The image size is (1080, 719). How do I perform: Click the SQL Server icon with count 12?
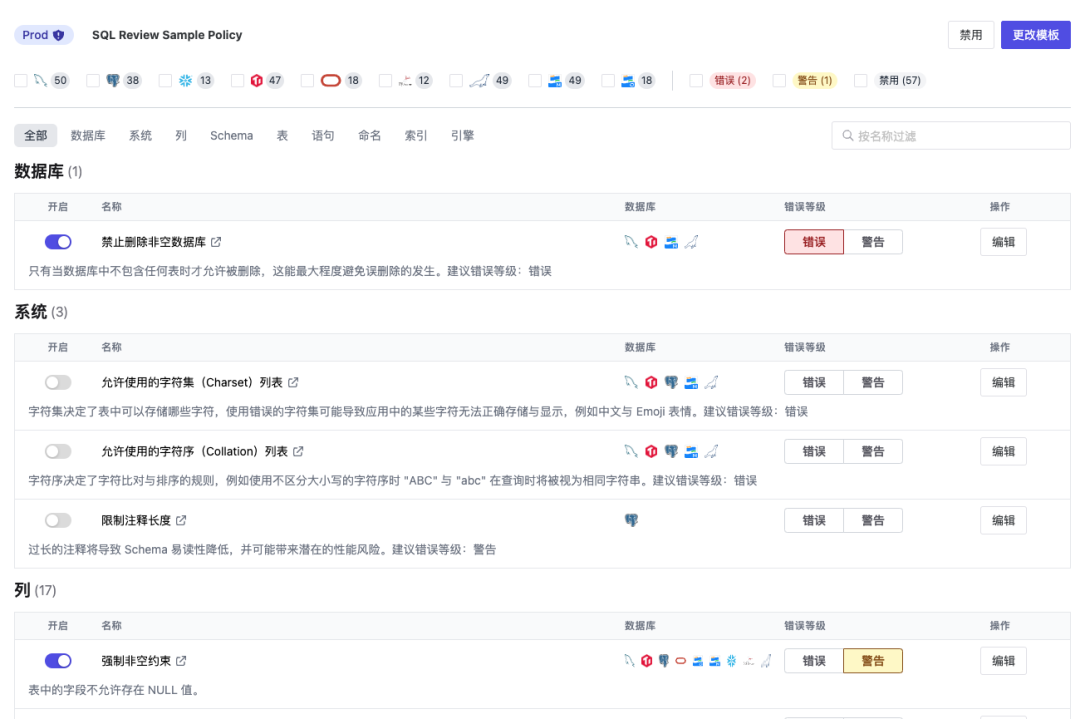coord(405,81)
